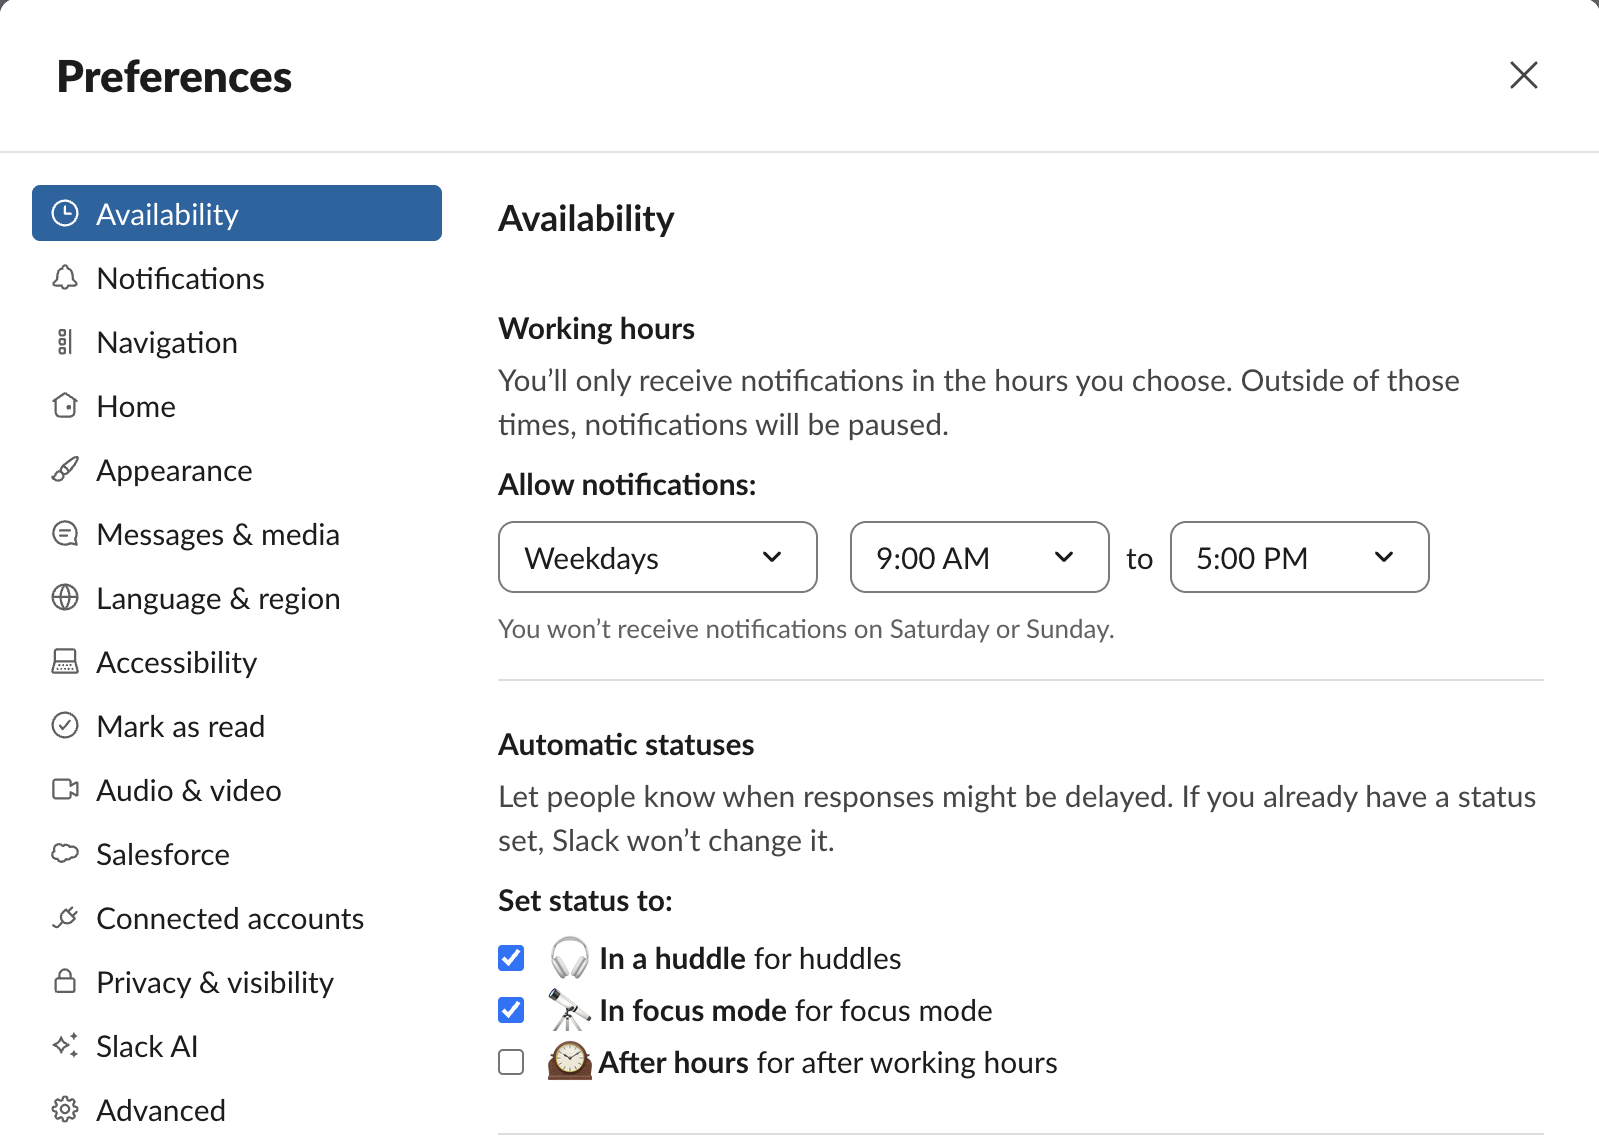Click the Audio & video camera icon

(65, 789)
